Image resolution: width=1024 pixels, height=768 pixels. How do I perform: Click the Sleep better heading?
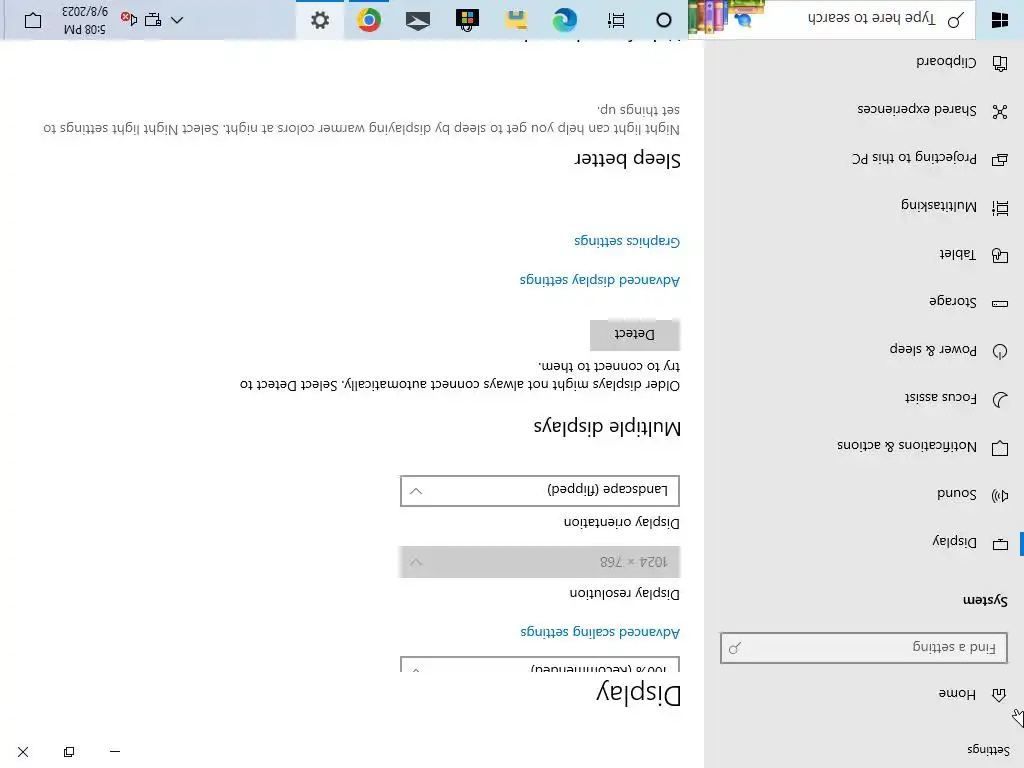tap(628, 159)
